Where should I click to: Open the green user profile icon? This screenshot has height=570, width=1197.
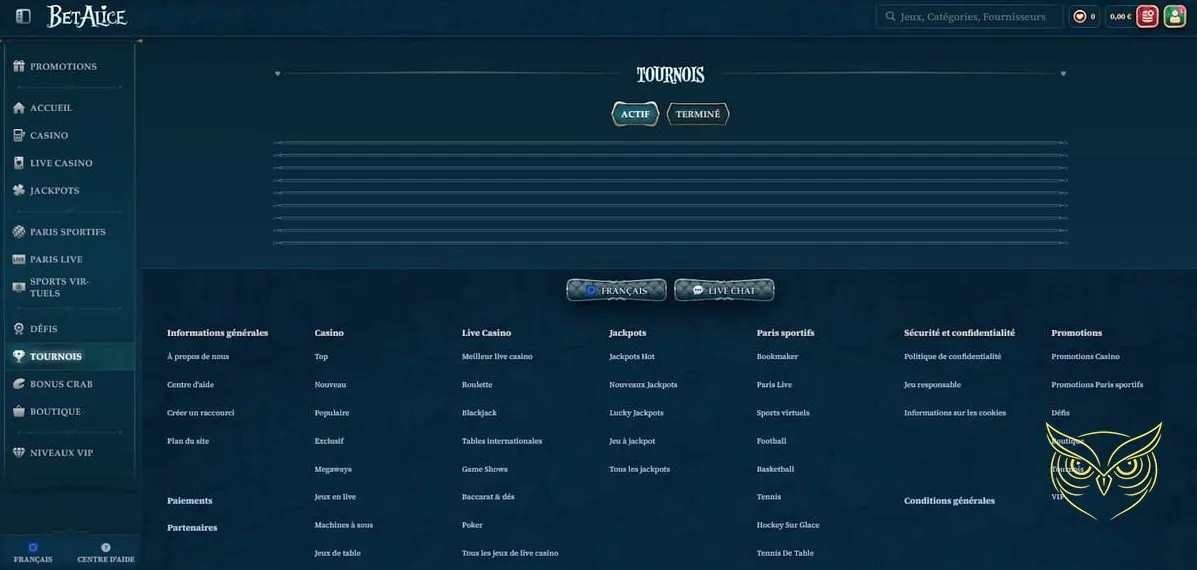coord(1174,16)
